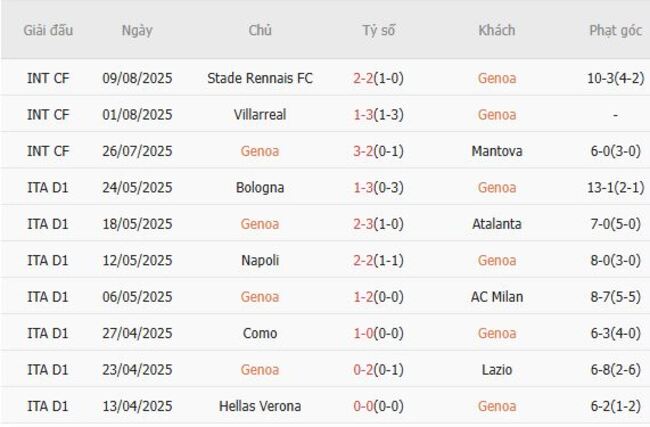Click Stade Rennais FC team name
The image size is (650, 427).
pyautogui.click(x=260, y=78)
